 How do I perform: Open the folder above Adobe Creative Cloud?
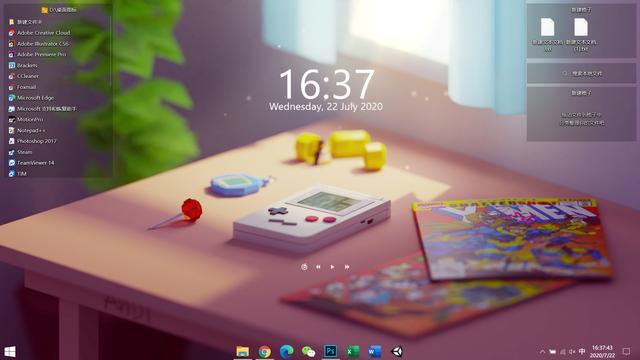25,22
